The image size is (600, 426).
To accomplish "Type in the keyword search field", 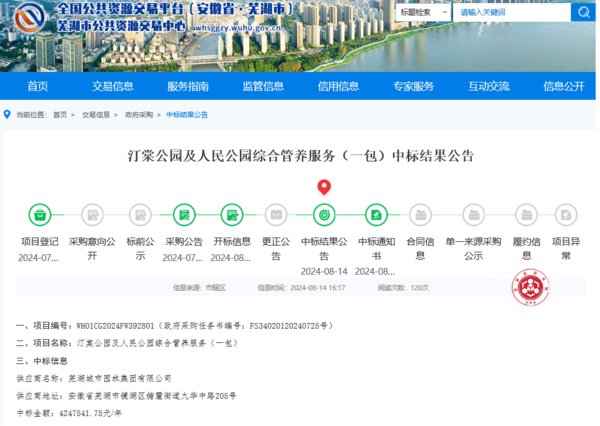I will click(510, 13).
